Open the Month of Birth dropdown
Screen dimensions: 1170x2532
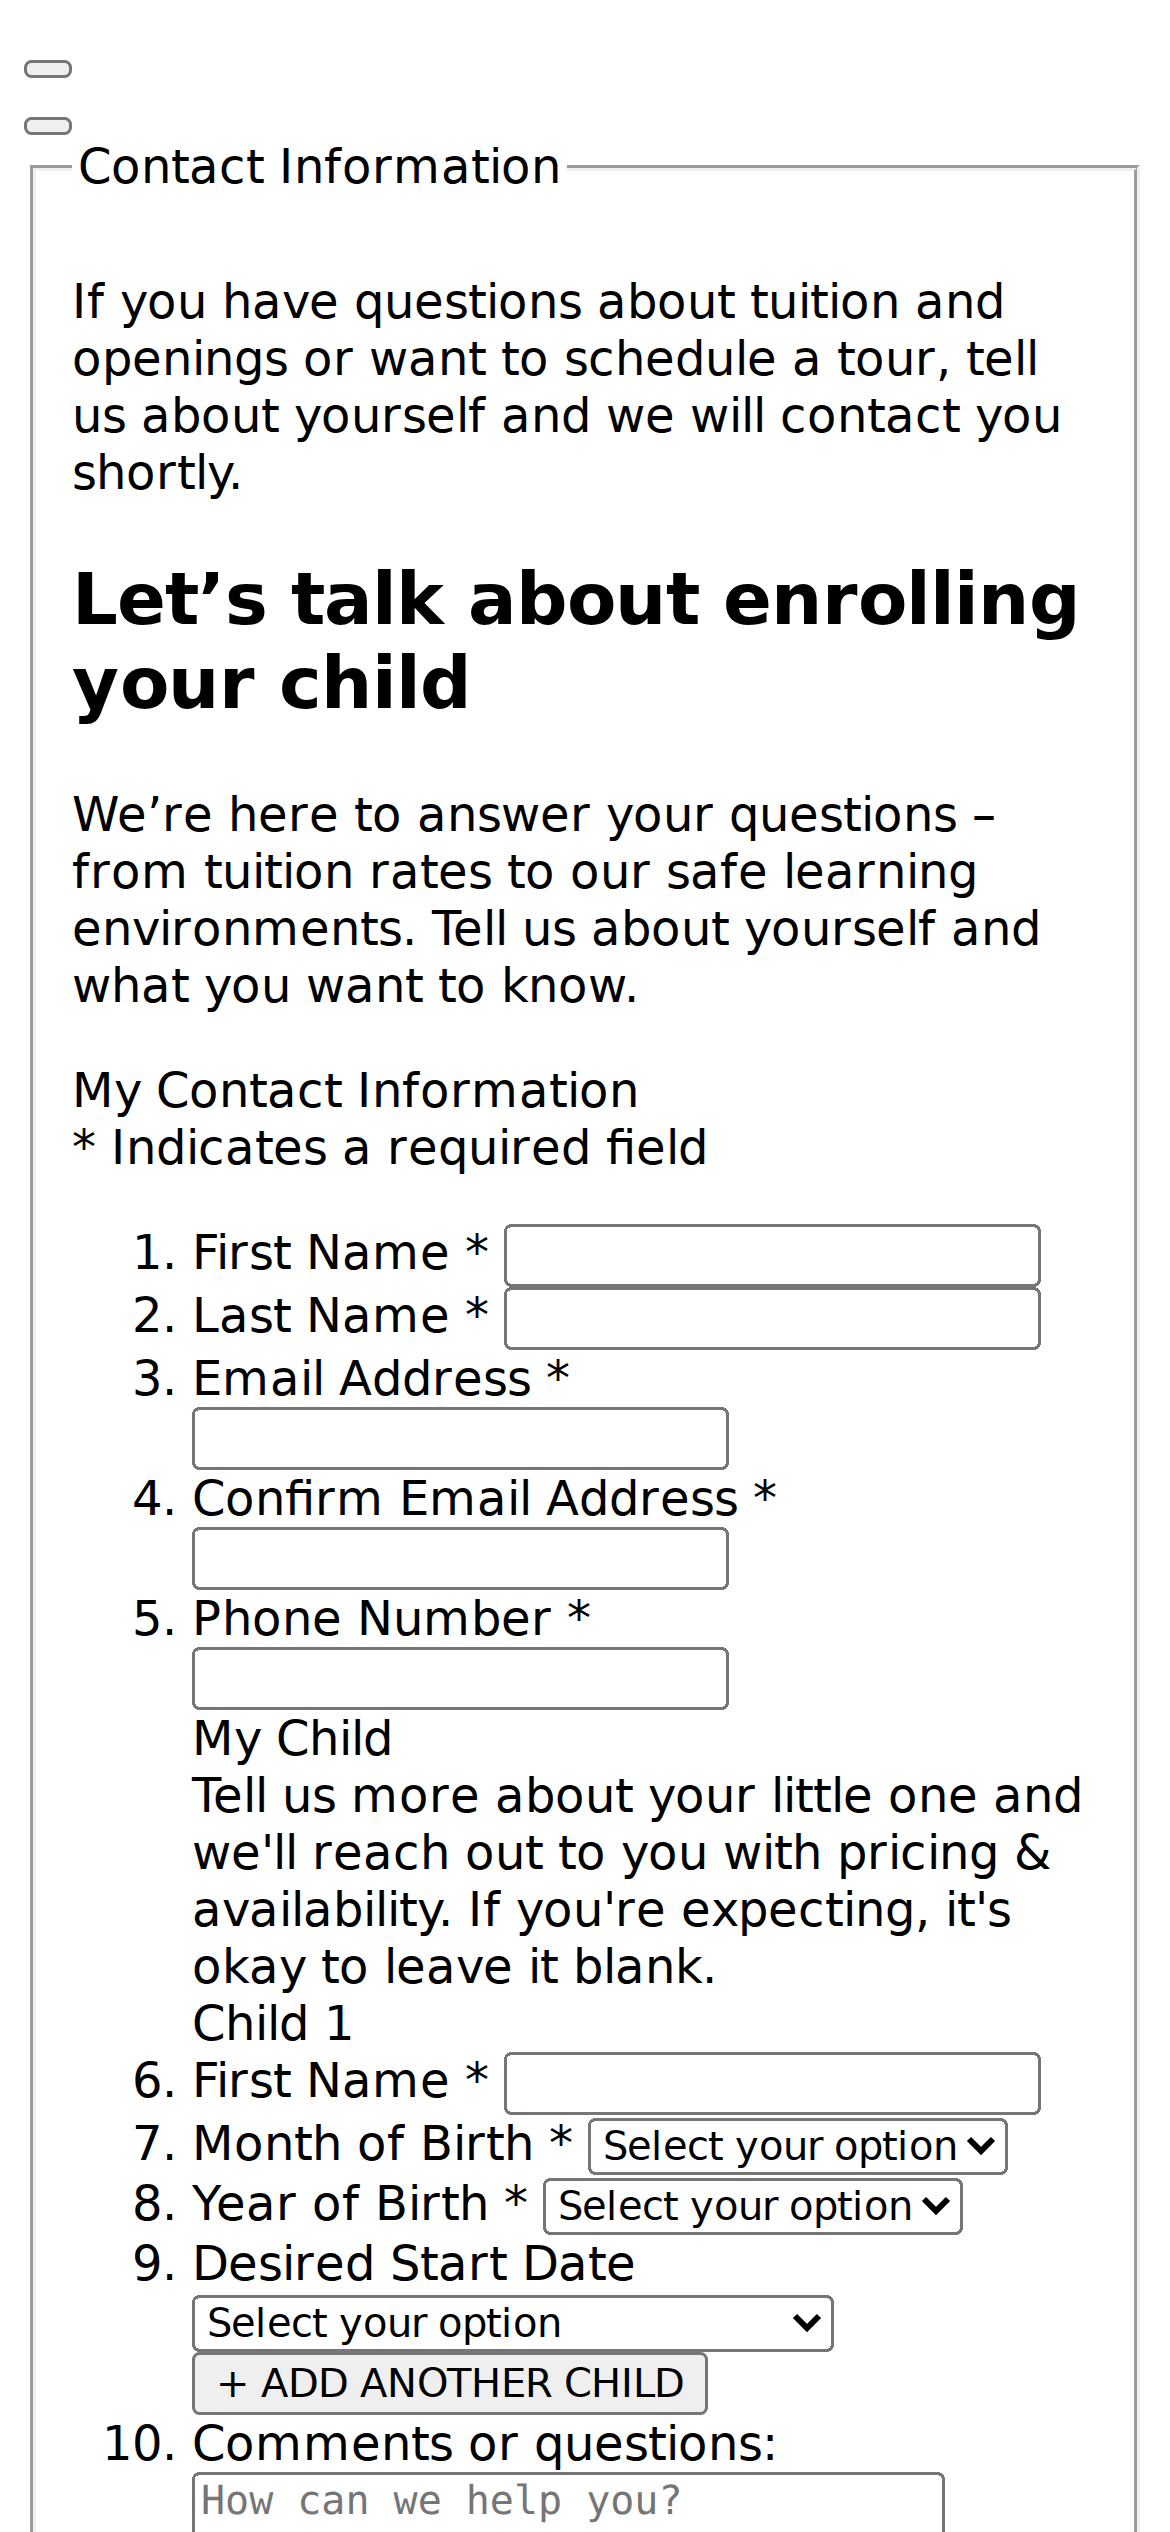pyautogui.click(x=798, y=2146)
